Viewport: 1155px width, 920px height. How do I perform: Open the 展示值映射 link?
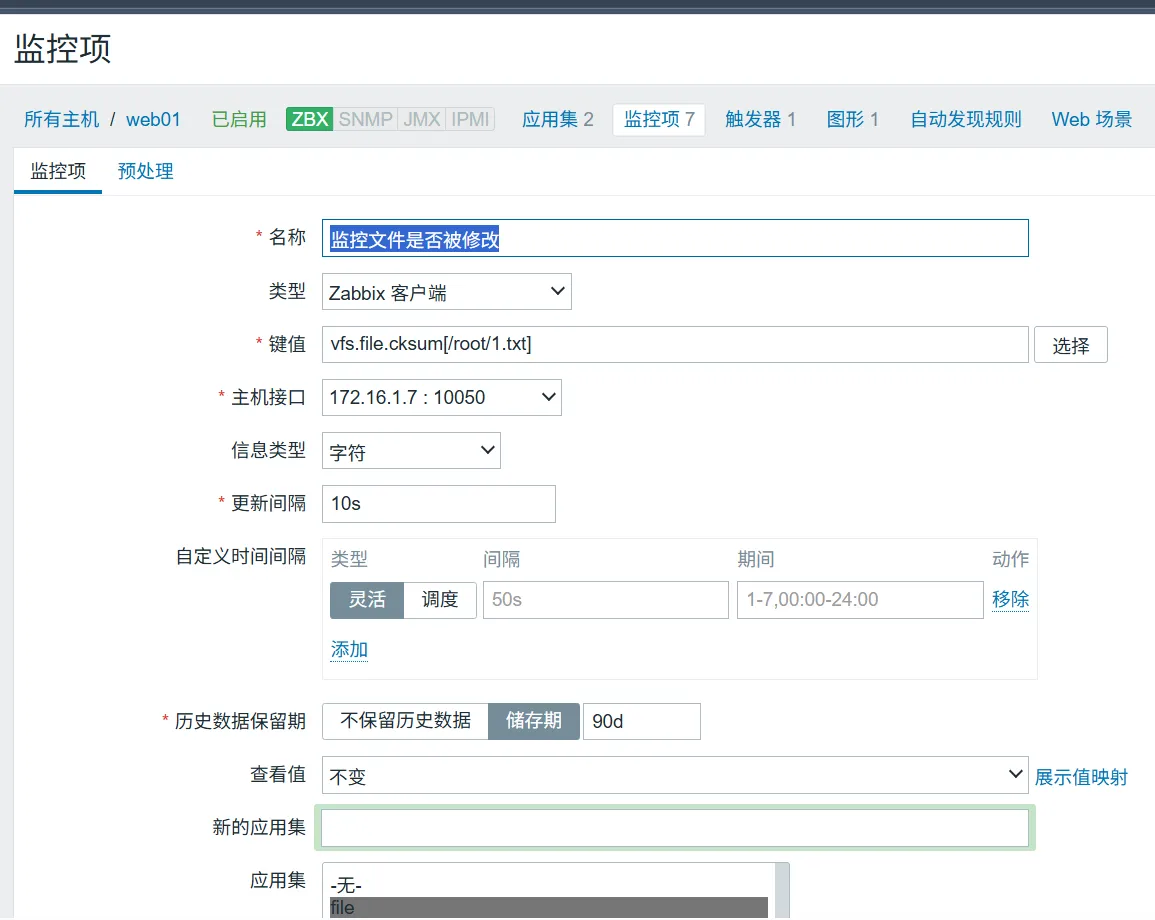1081,777
